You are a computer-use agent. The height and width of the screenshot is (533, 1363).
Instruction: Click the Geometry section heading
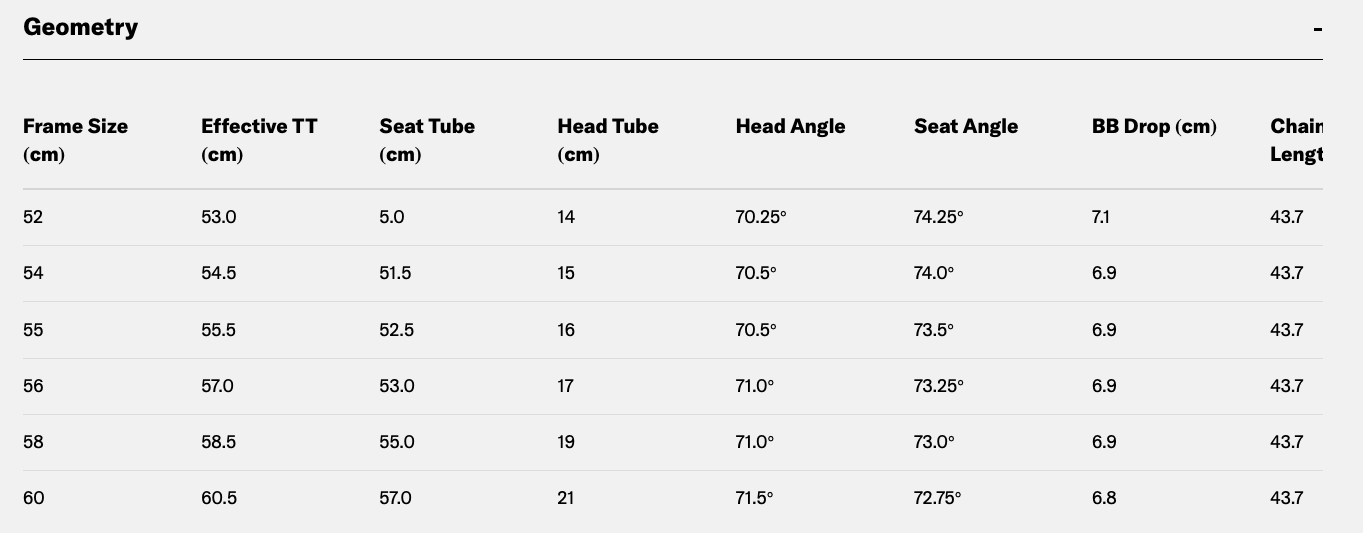point(80,27)
